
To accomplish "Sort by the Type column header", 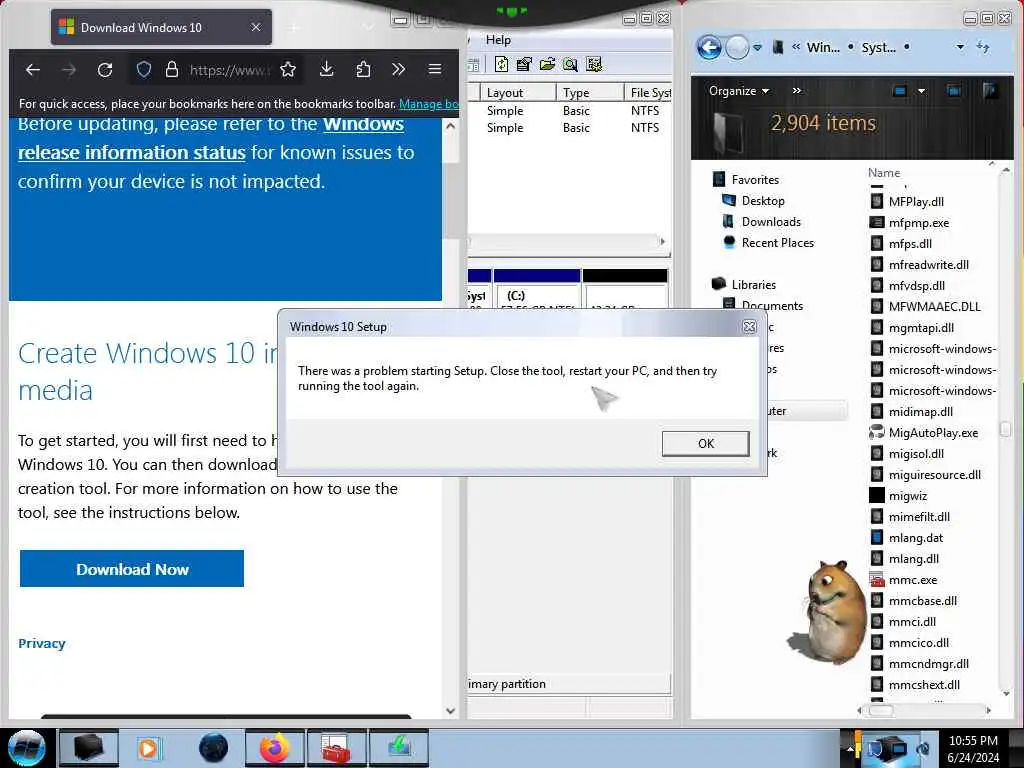I will [590, 93].
